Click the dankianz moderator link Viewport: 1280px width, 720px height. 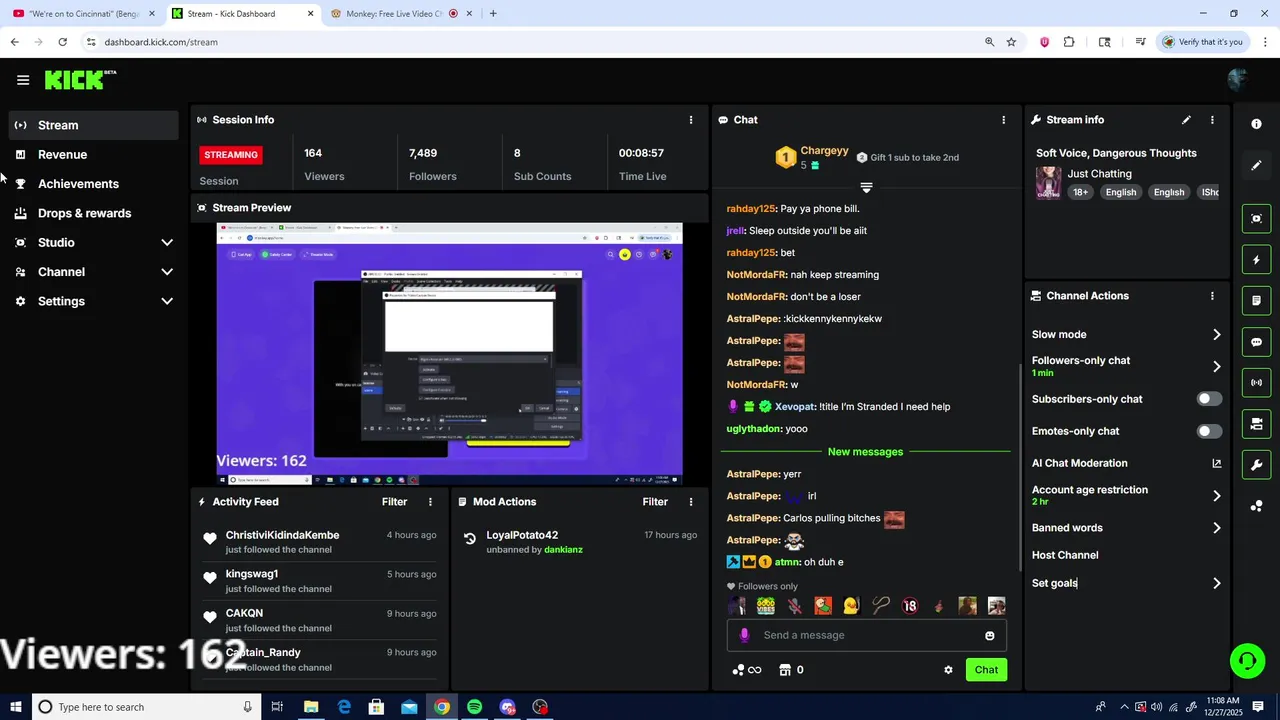tap(563, 550)
